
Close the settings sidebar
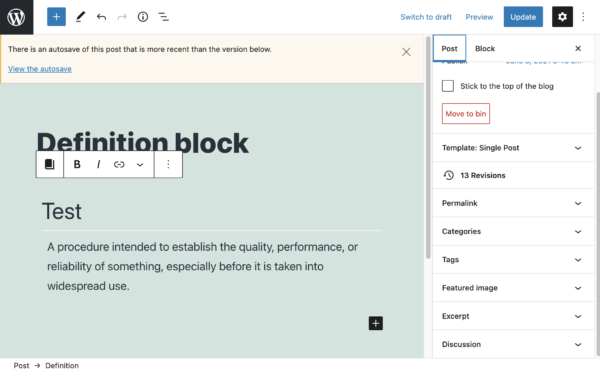coord(578,48)
